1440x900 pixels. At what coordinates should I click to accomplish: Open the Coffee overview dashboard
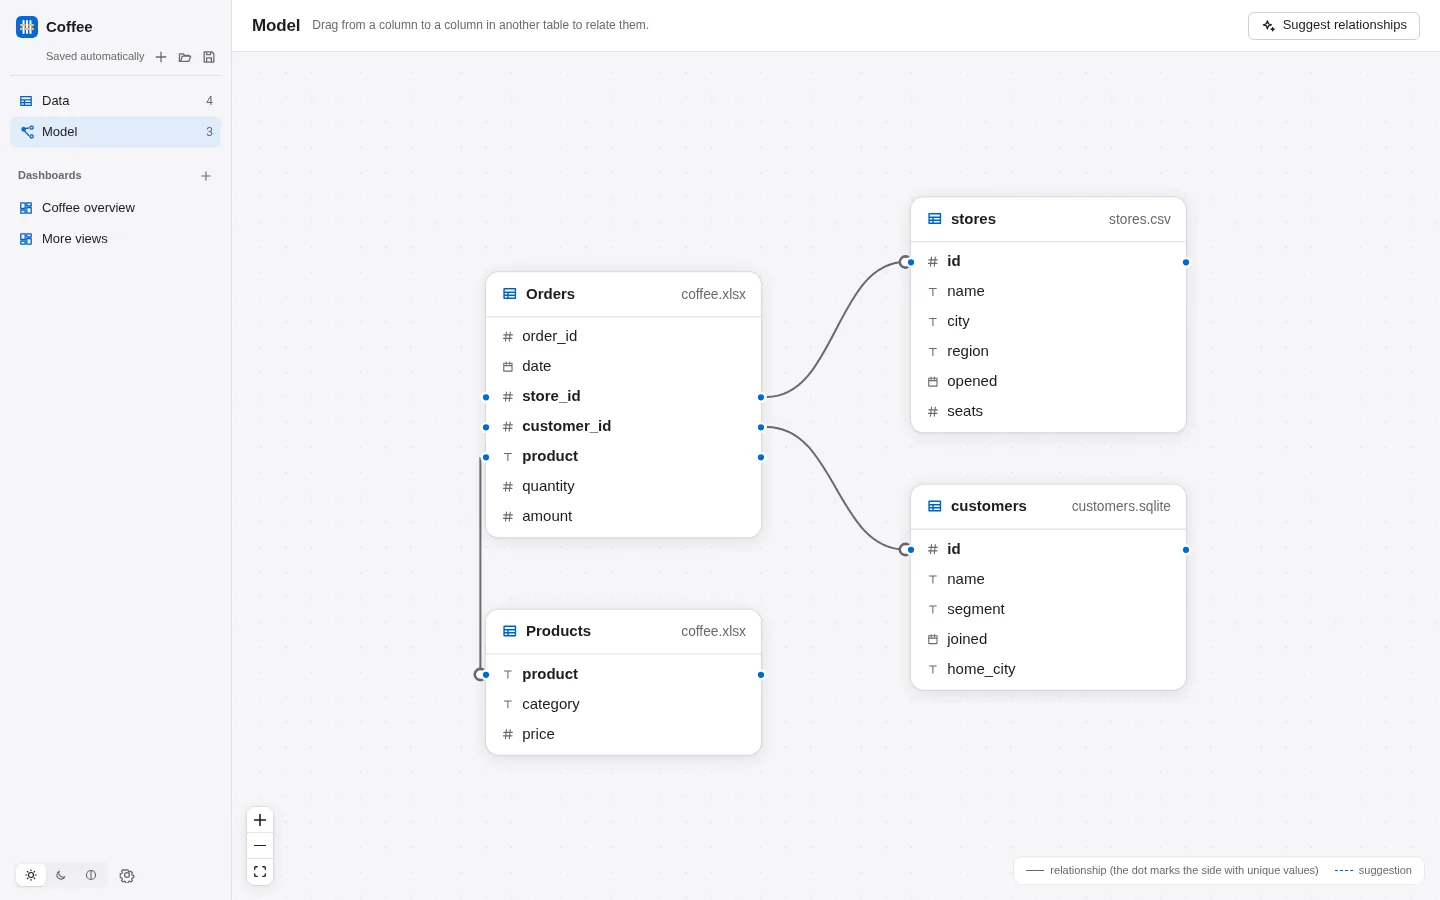pyautogui.click(x=115, y=208)
